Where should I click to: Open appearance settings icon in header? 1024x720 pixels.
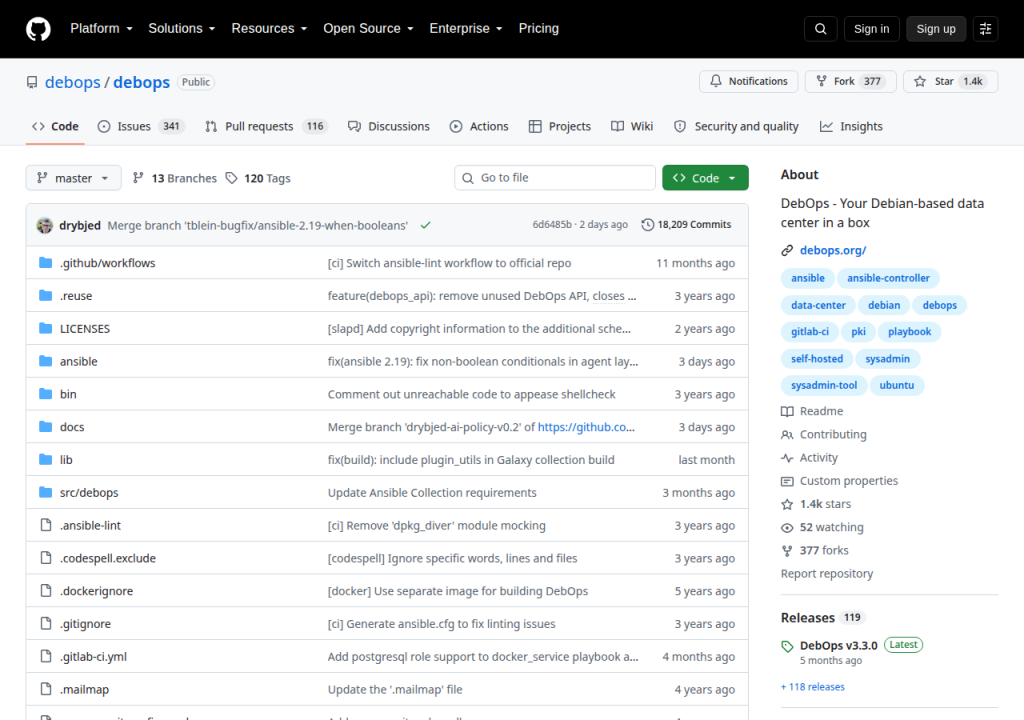click(985, 29)
